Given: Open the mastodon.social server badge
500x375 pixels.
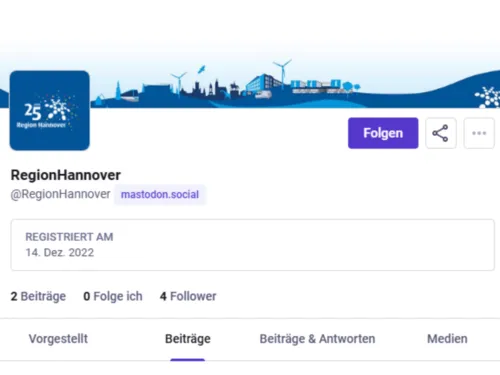Looking at the screenshot, I should pos(160,194).
